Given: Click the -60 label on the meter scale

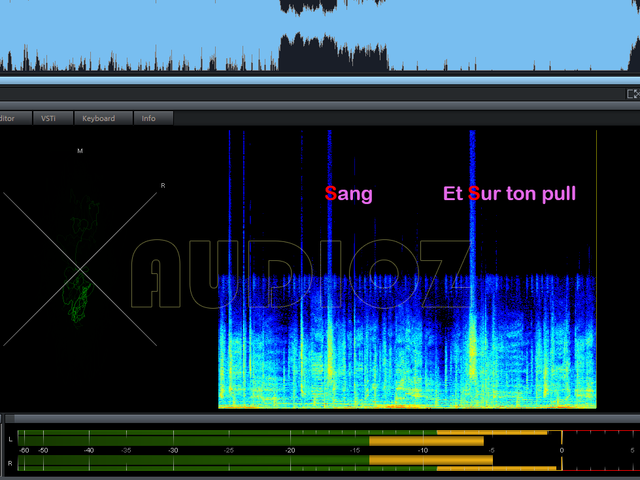Looking at the screenshot, I should coord(24,451).
